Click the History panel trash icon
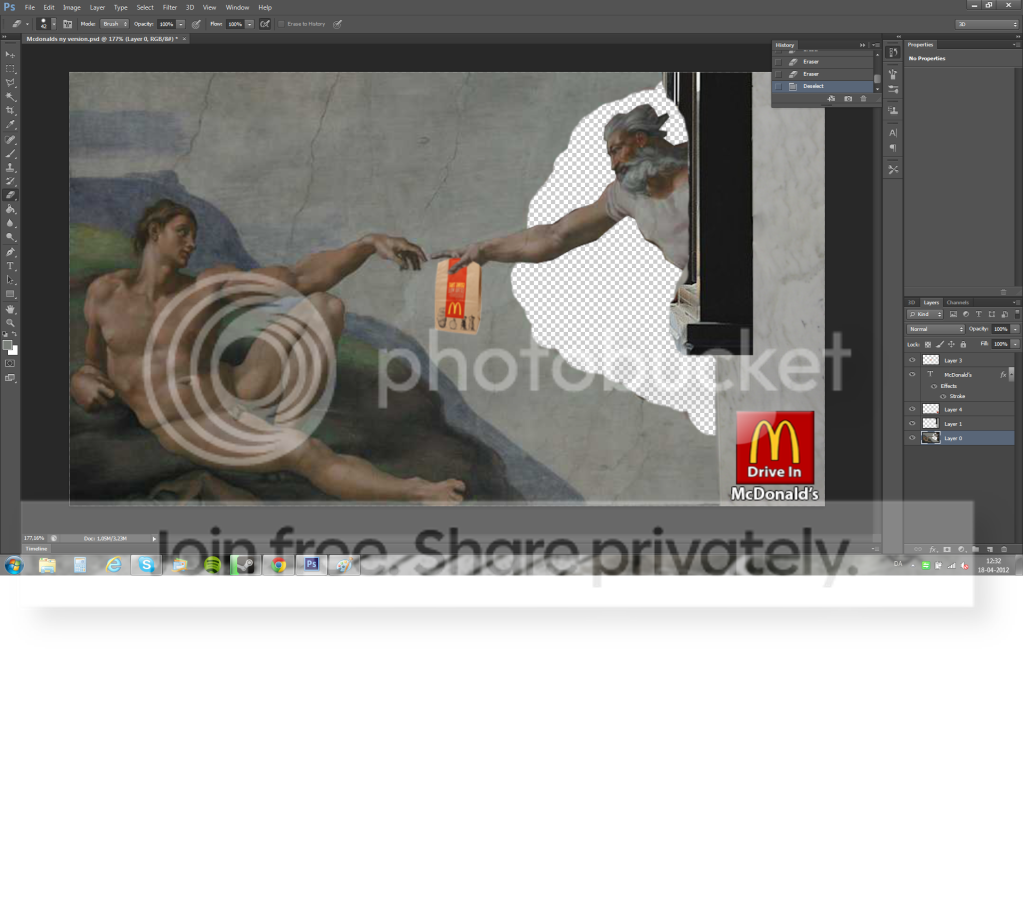Viewport: 1023px width, 908px height. [x=863, y=98]
